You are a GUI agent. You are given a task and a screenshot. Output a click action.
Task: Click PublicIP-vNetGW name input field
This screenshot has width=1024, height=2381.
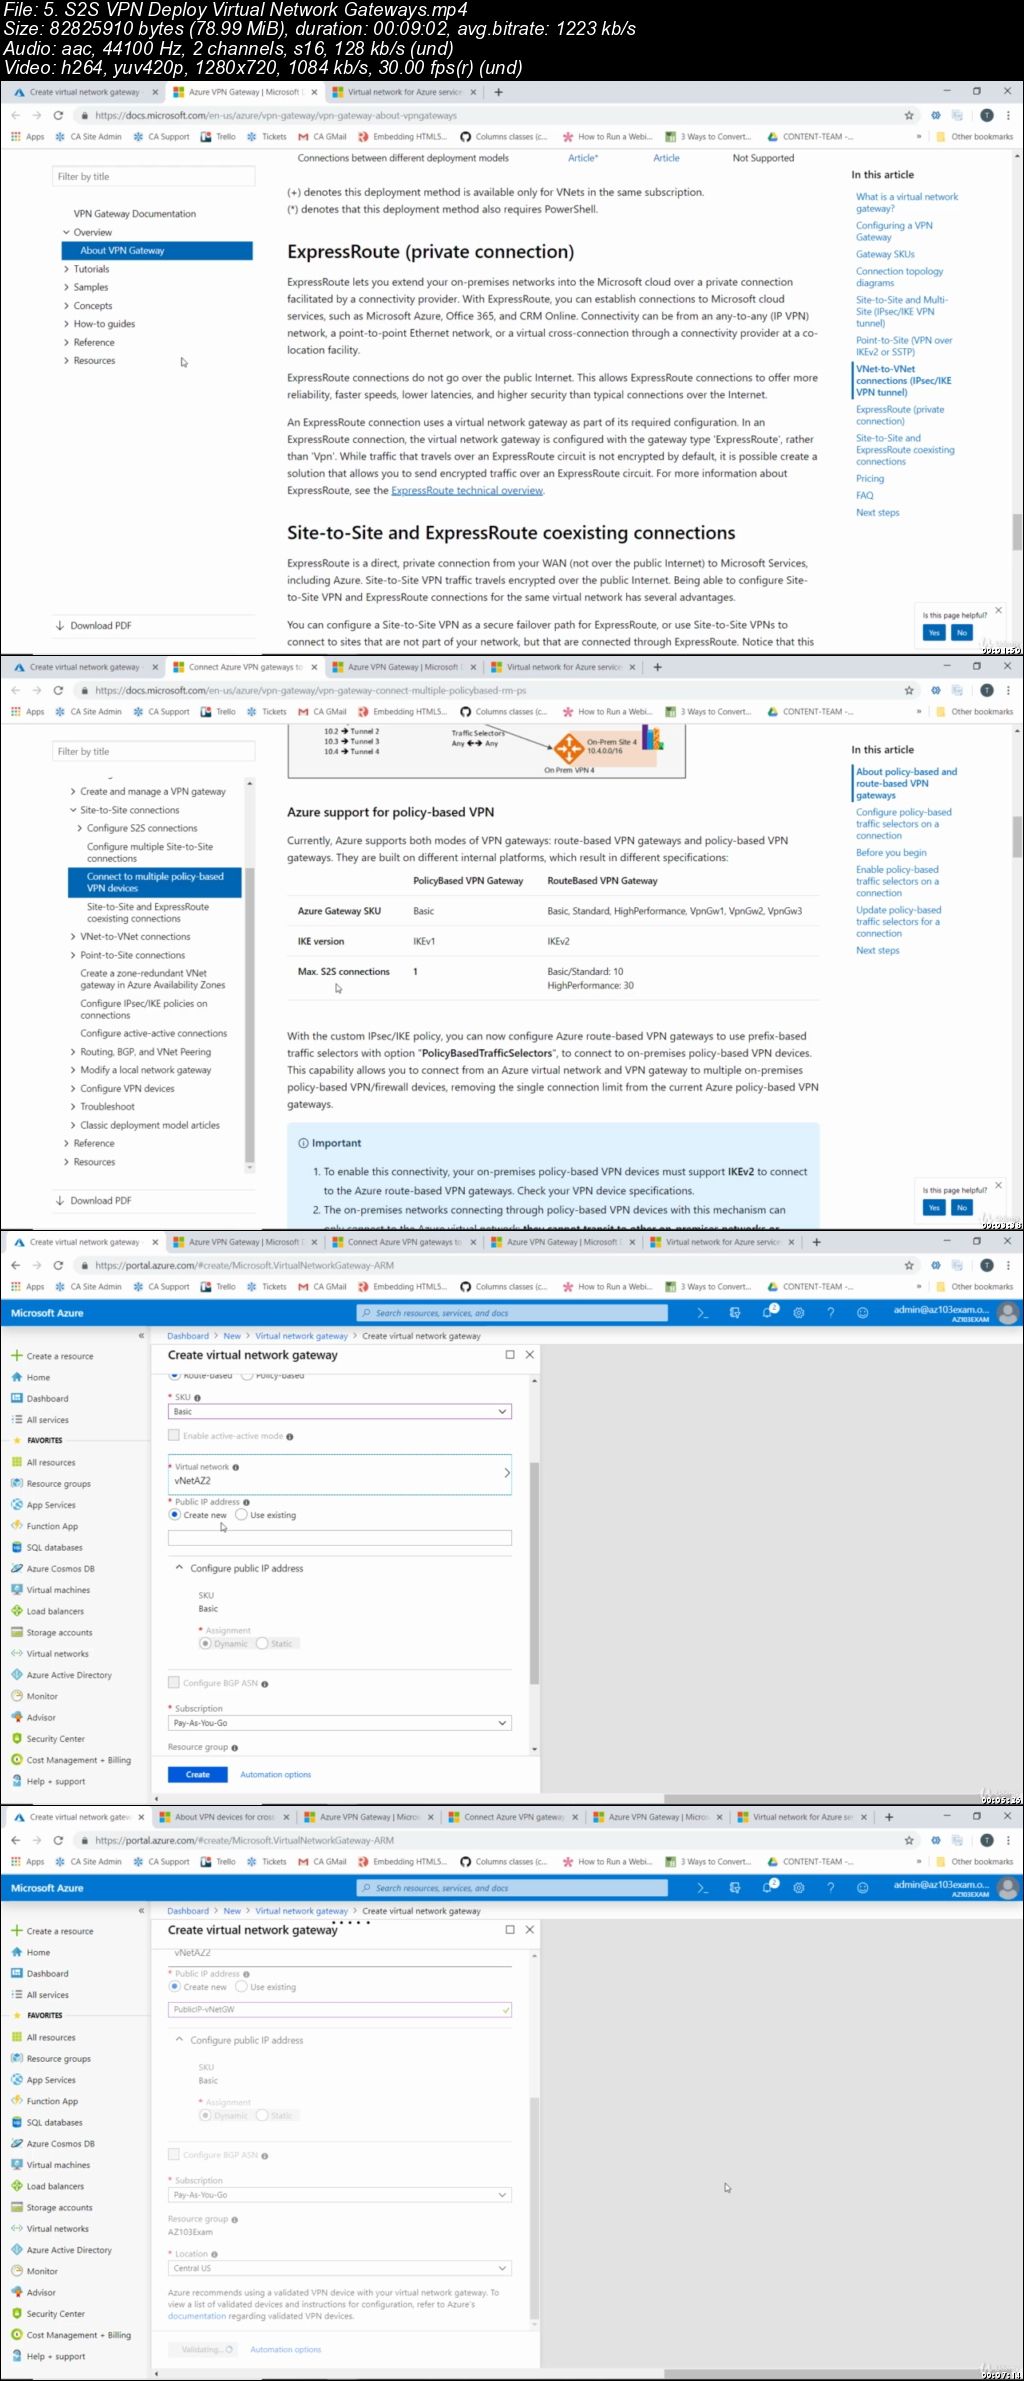[x=340, y=2009]
